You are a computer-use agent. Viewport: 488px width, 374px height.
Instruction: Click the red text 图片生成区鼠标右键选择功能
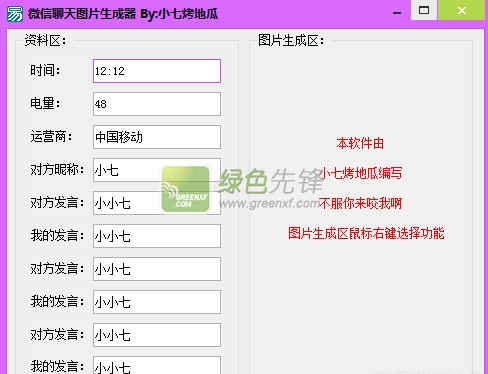click(366, 233)
